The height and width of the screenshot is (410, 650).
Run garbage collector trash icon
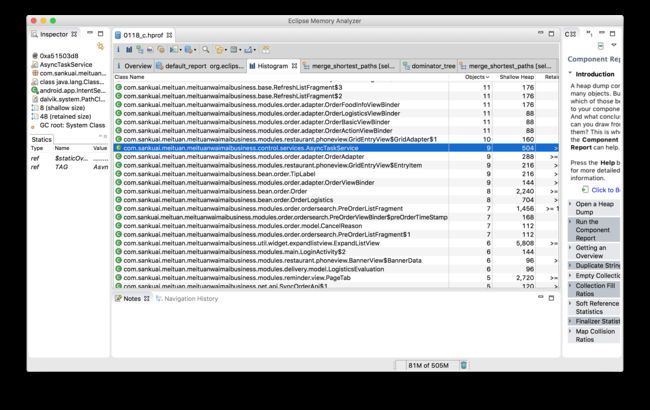click(464, 365)
